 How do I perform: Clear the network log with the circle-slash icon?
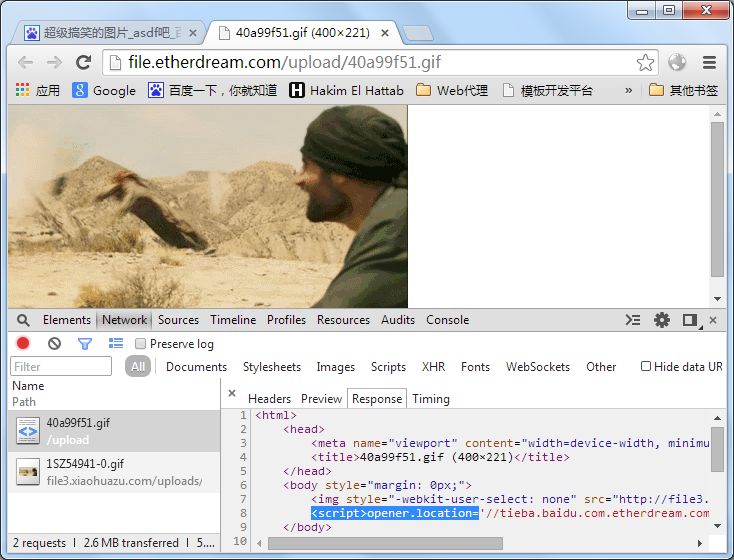click(x=54, y=344)
